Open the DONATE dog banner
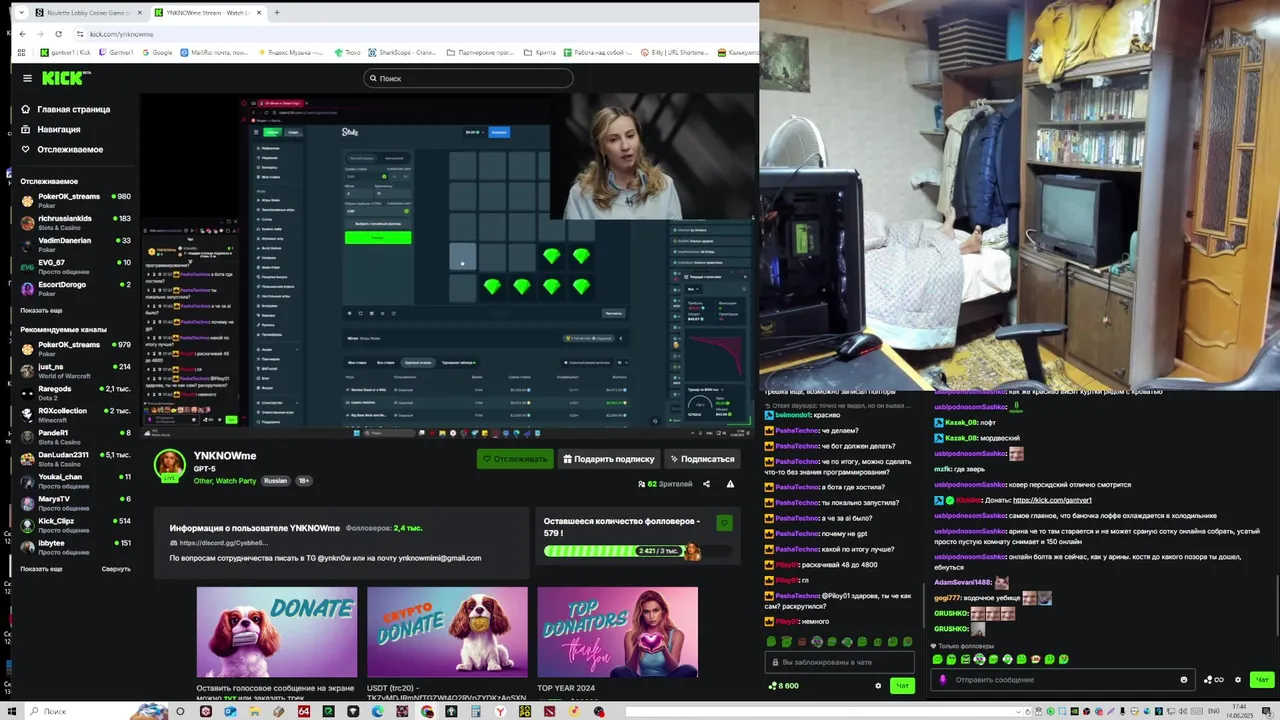 [277, 632]
